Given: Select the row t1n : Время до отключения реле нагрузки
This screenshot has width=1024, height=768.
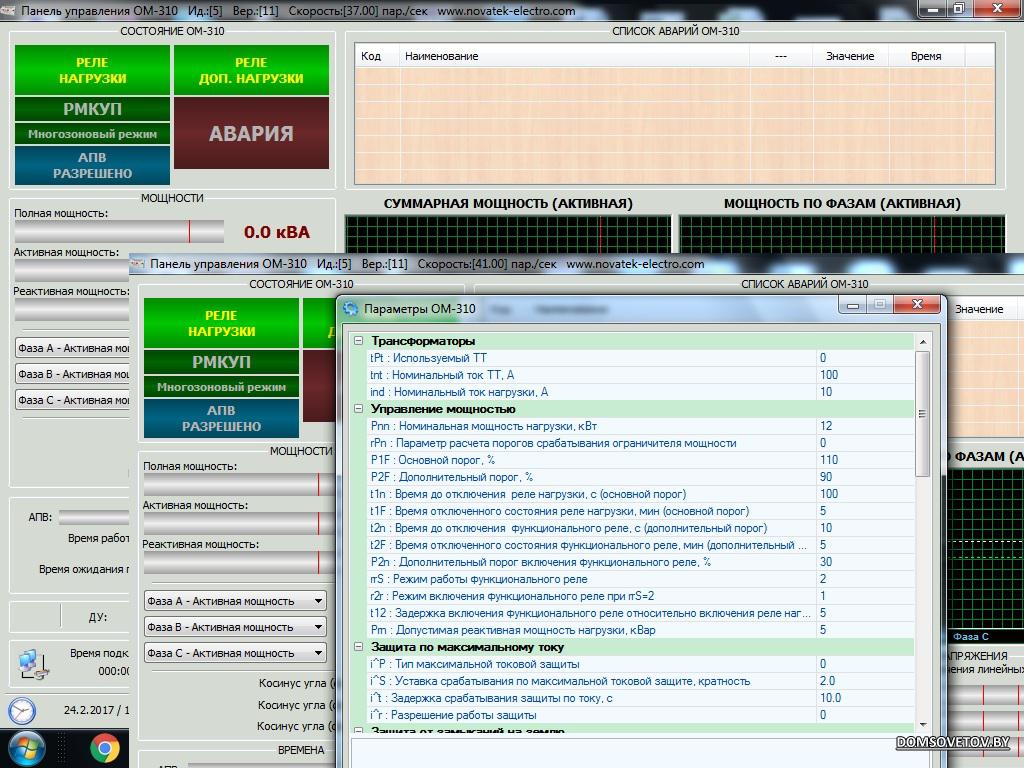Looking at the screenshot, I should click(x=640, y=494).
